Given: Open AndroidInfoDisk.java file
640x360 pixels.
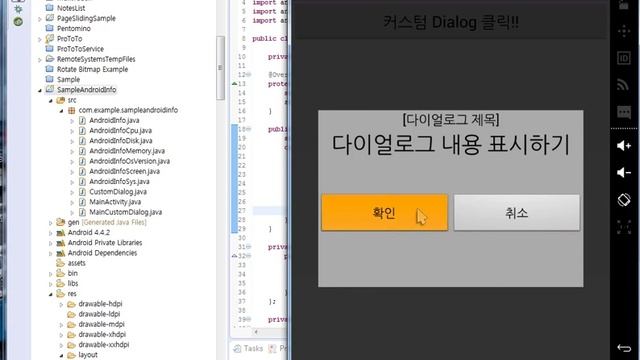Looking at the screenshot, I should (x=121, y=141).
